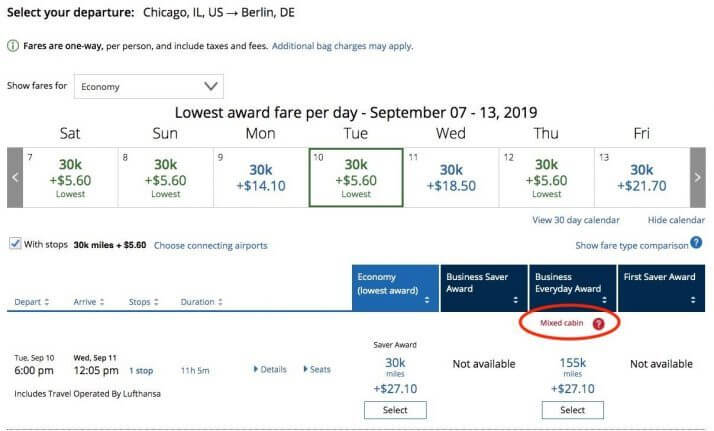The width and height of the screenshot is (714, 431).
Task: Open the Additional bag charges link
Action: click(342, 46)
